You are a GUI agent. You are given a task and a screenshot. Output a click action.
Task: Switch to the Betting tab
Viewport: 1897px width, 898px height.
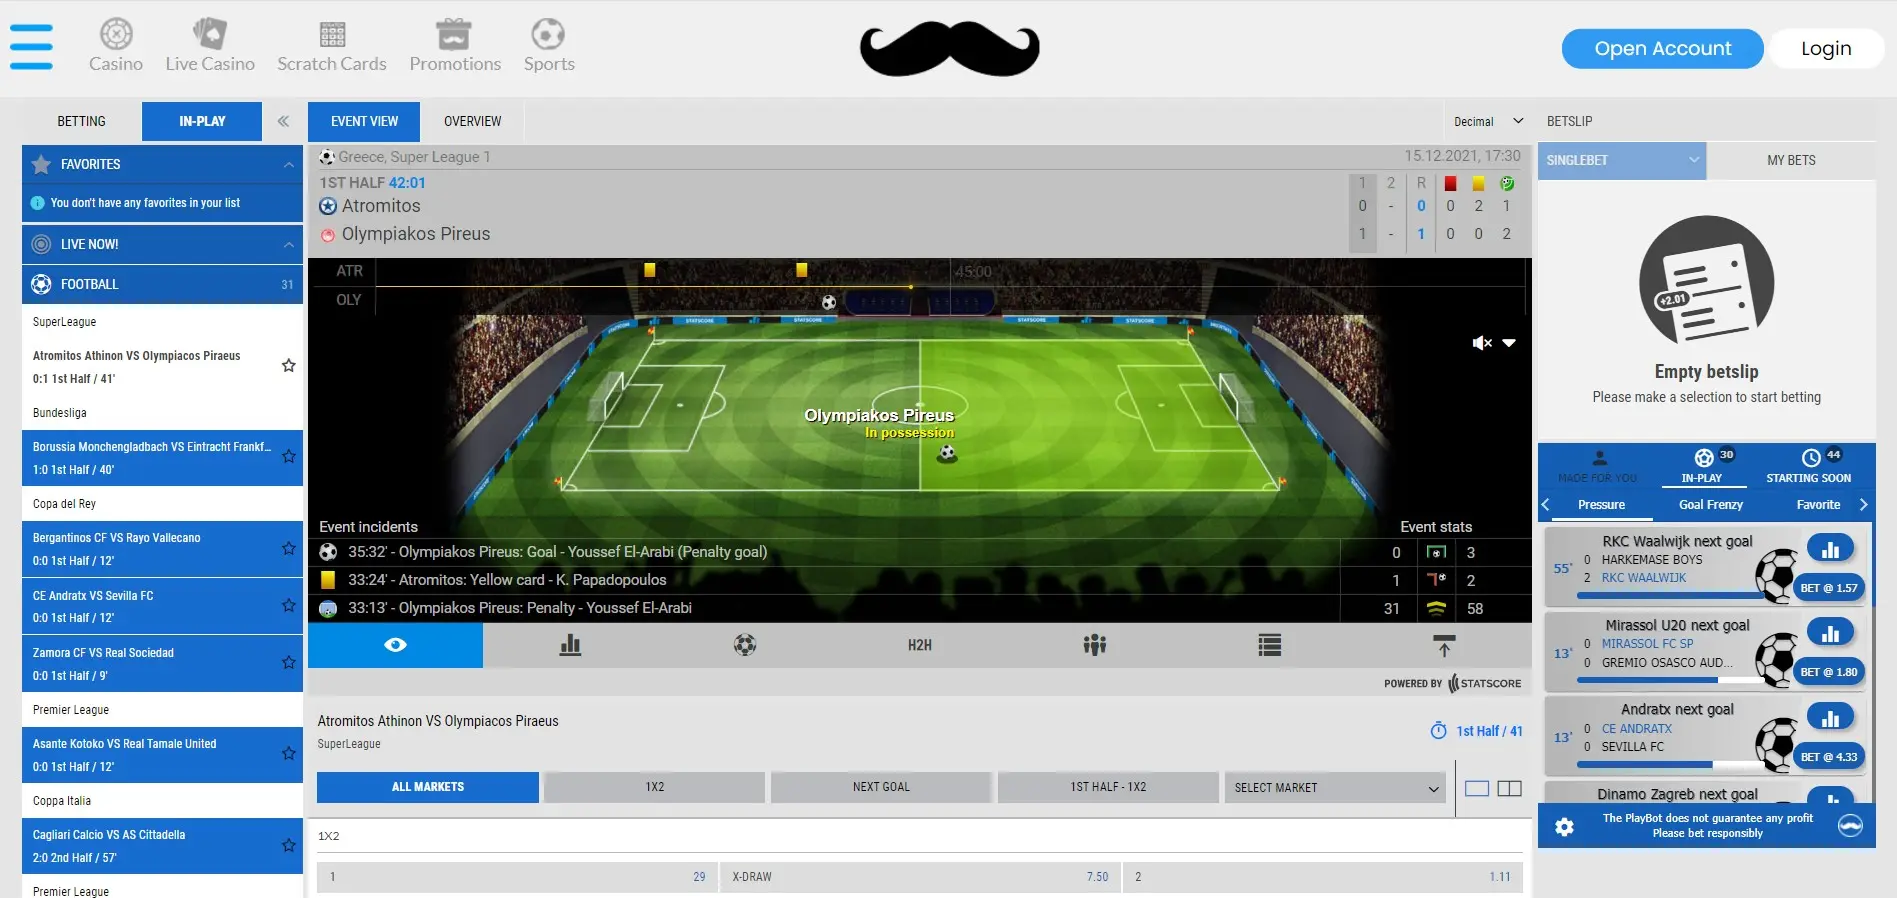pos(81,121)
